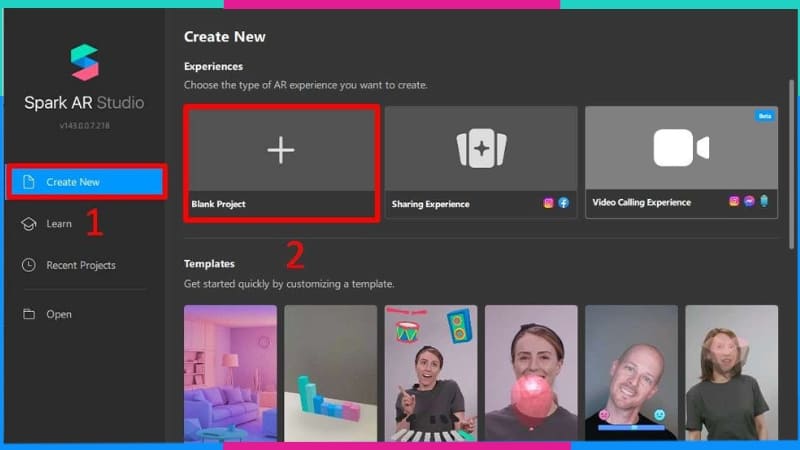Choose the Video Calling Experience card
The height and width of the screenshot is (450, 800).
[x=682, y=163]
